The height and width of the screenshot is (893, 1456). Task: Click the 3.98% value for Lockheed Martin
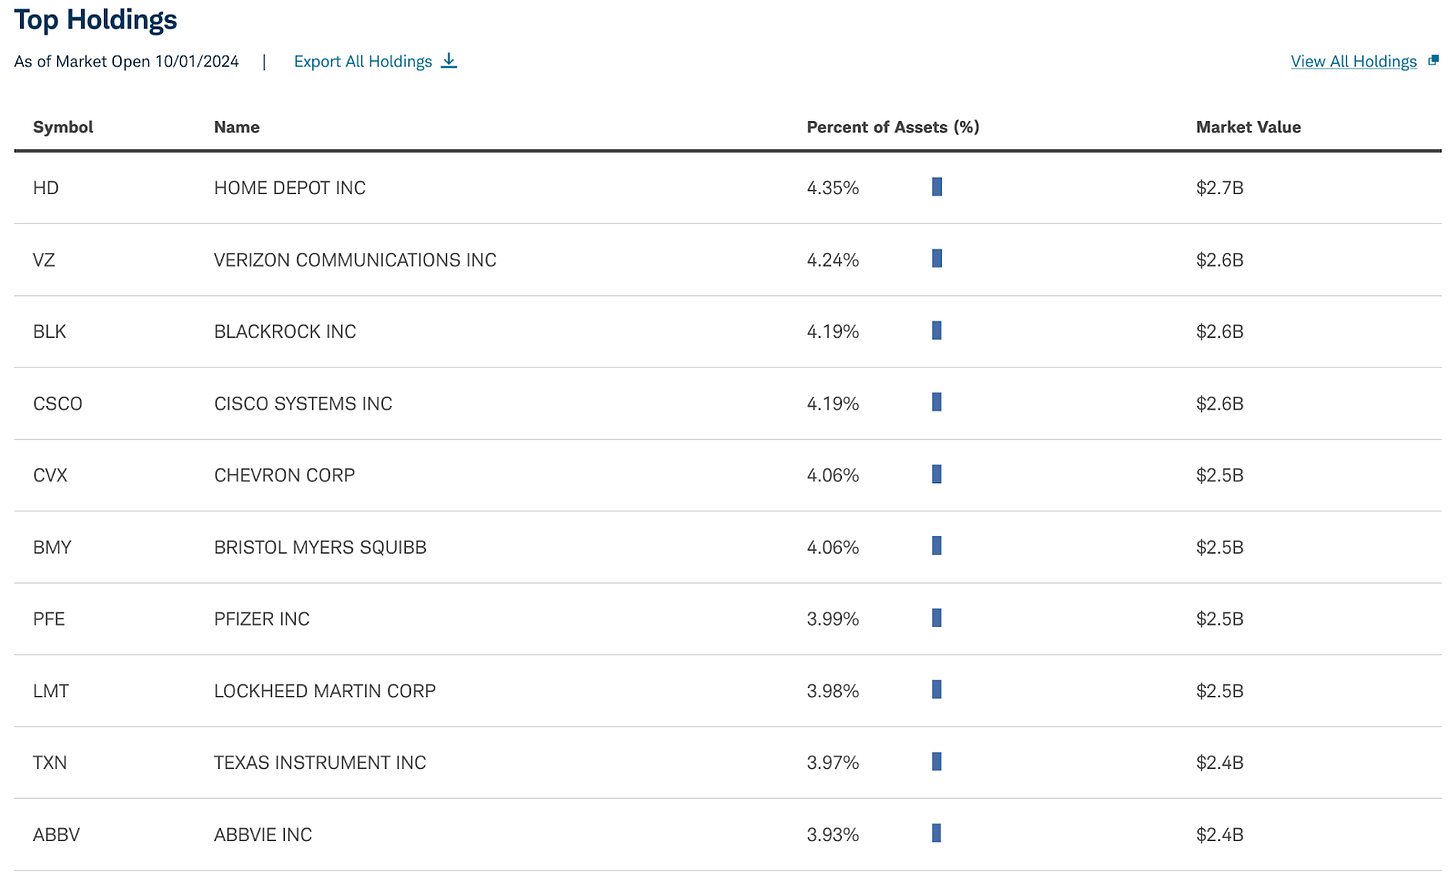tap(833, 691)
